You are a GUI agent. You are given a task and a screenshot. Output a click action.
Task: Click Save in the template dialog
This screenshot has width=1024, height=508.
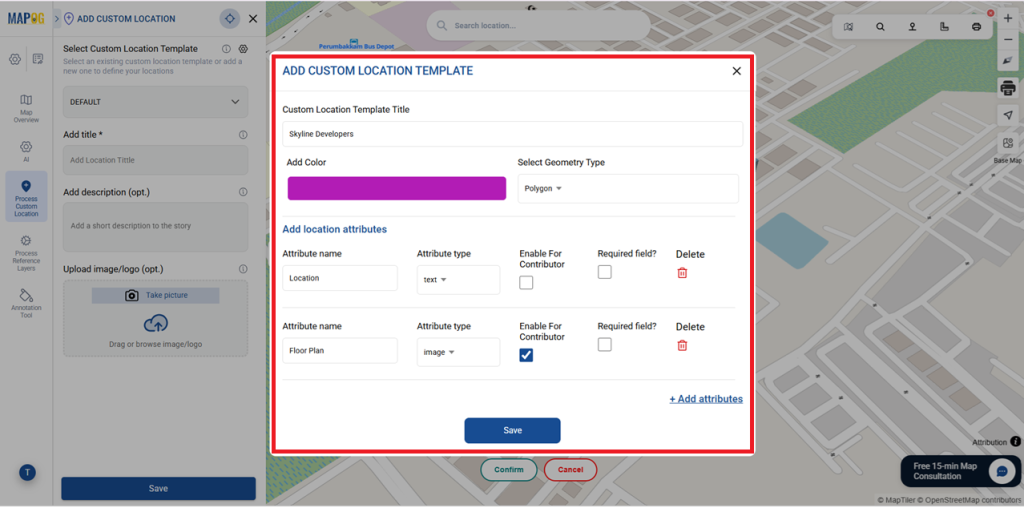coord(513,431)
